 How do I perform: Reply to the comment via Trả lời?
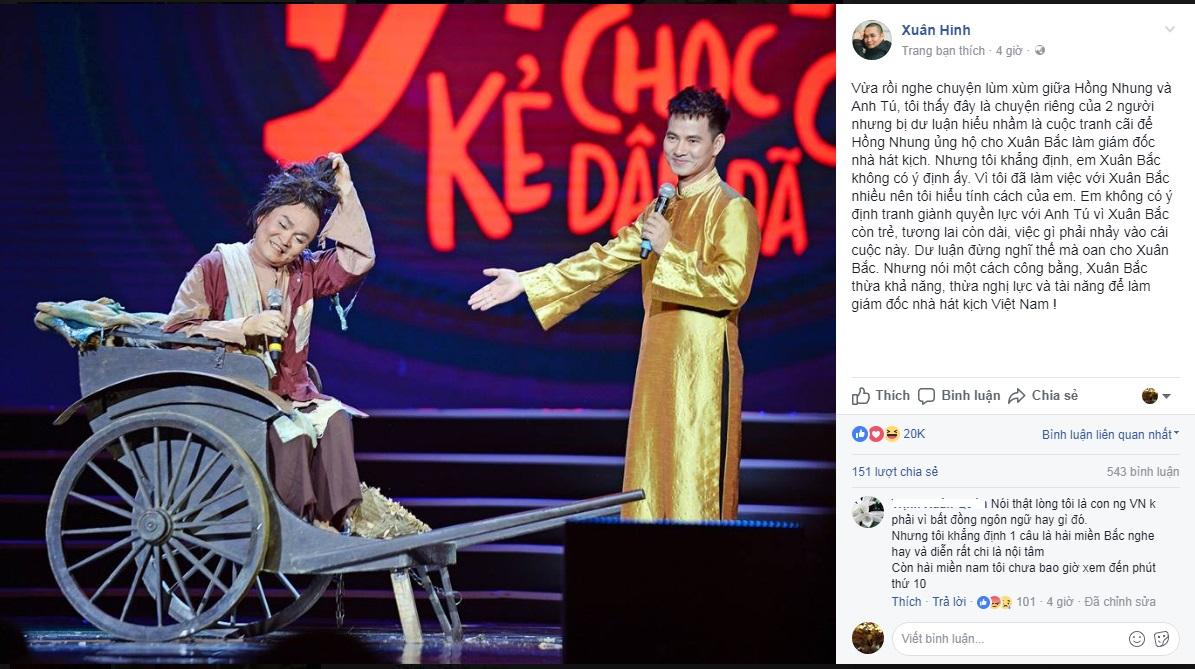click(949, 601)
